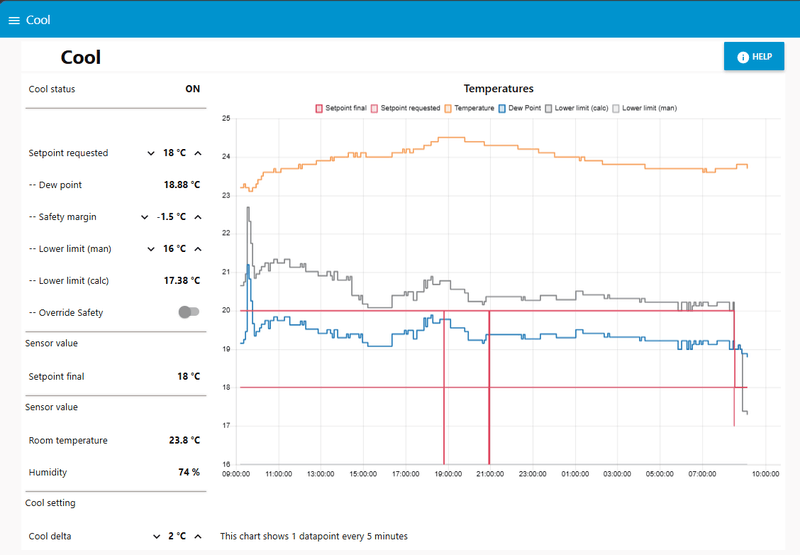Hide the Setpoint final series in legend
This screenshot has width=800, height=555.
pos(341,108)
